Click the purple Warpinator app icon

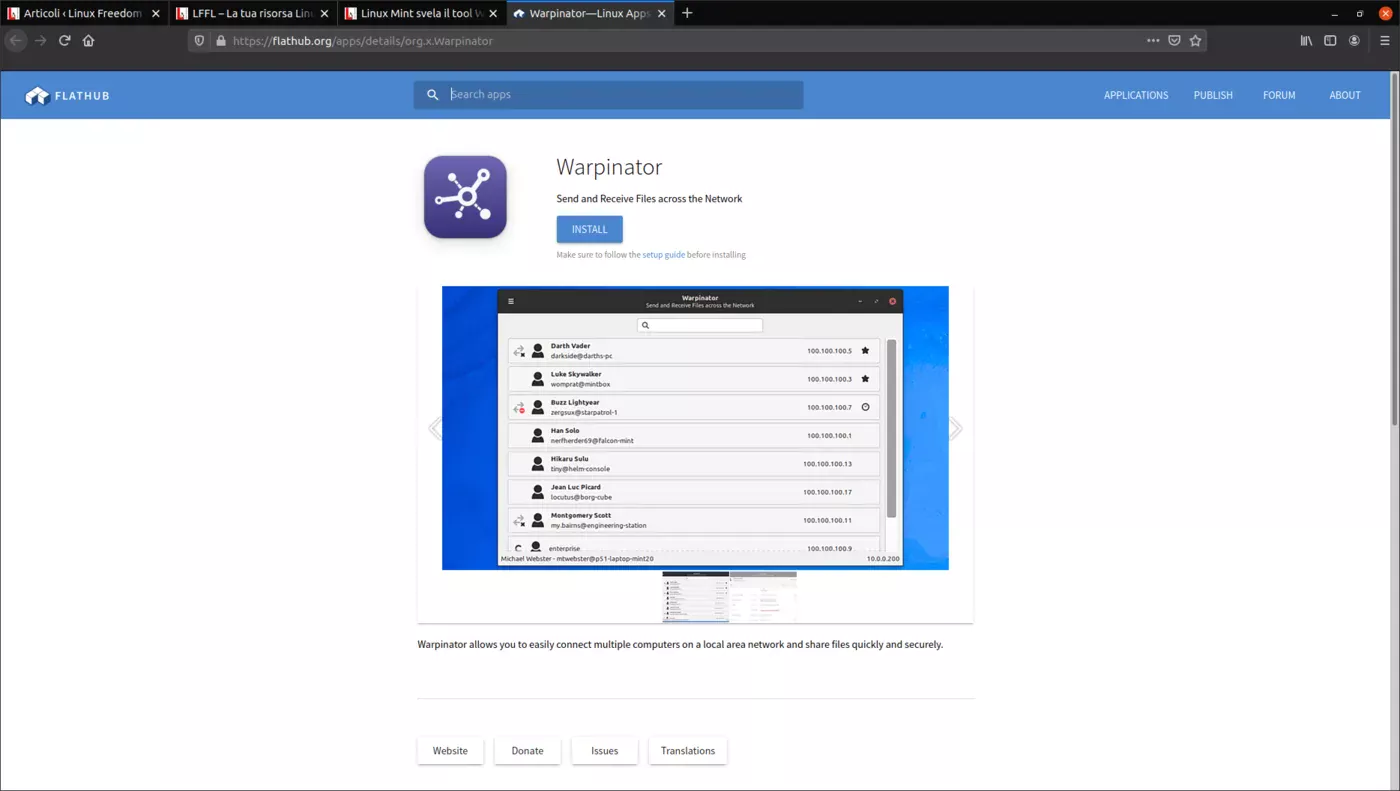[x=465, y=196]
